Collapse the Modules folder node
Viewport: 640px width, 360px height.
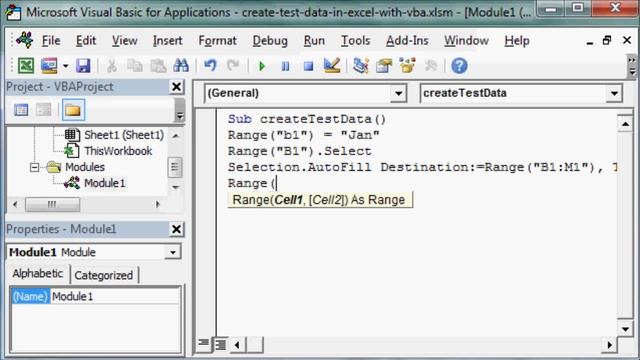coord(34,167)
